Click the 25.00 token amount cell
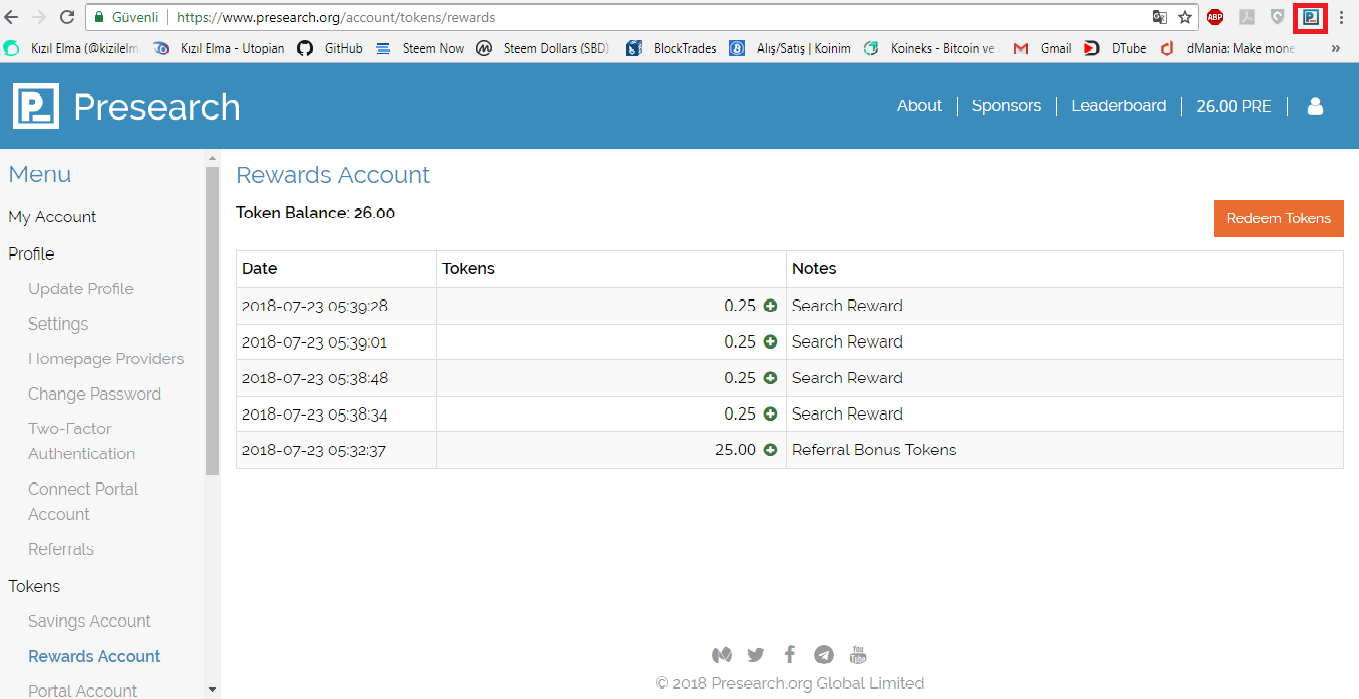 pyautogui.click(x=611, y=450)
